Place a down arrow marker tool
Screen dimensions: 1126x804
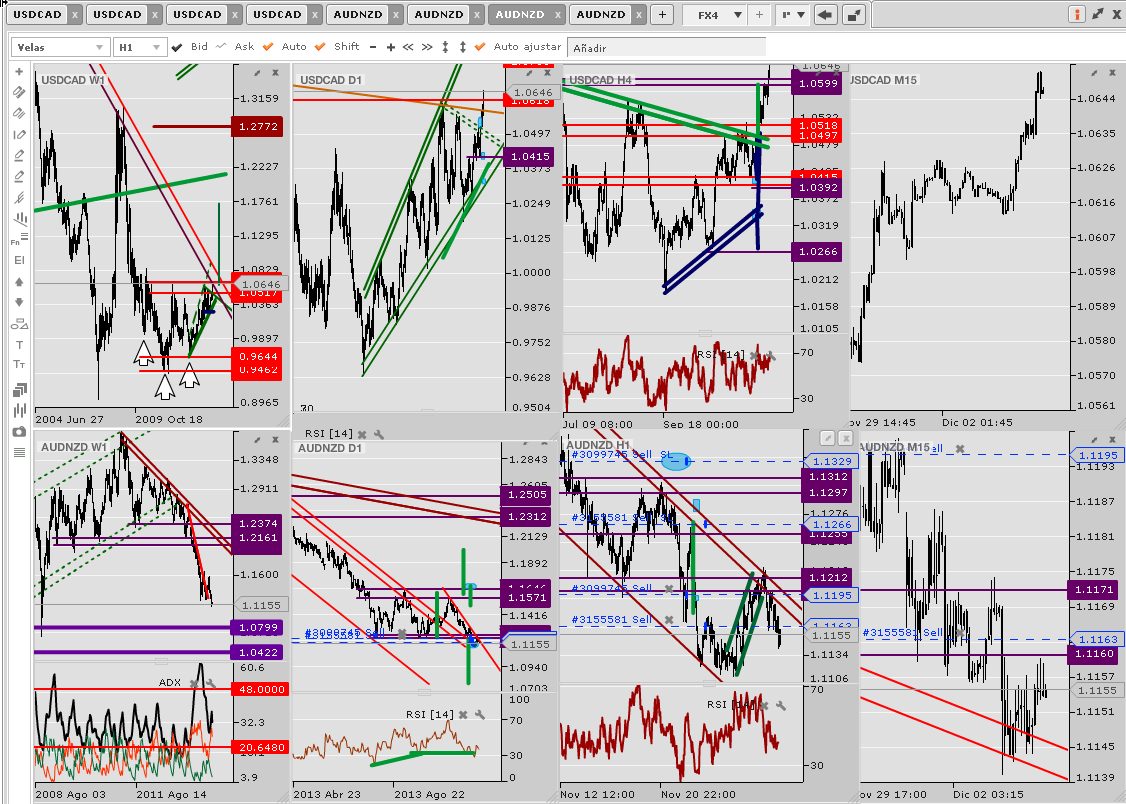coord(19,302)
